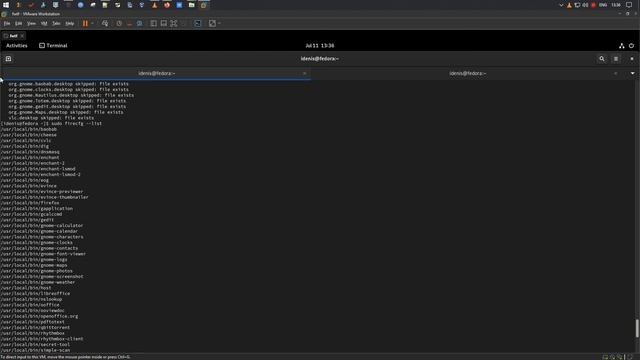Viewport: 640px width, 360px height.
Task: Pause the virtual machine in VMware toolbar
Action: (85, 24)
